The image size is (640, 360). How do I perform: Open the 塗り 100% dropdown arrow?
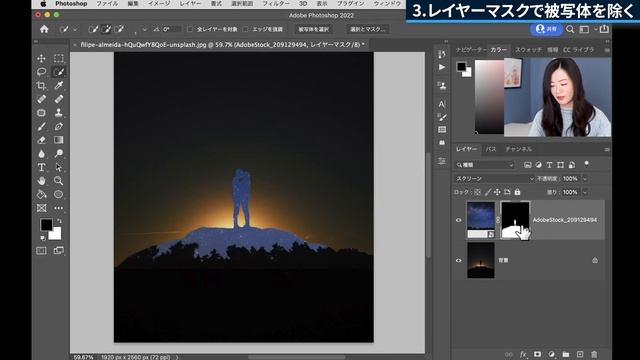[x=585, y=192]
